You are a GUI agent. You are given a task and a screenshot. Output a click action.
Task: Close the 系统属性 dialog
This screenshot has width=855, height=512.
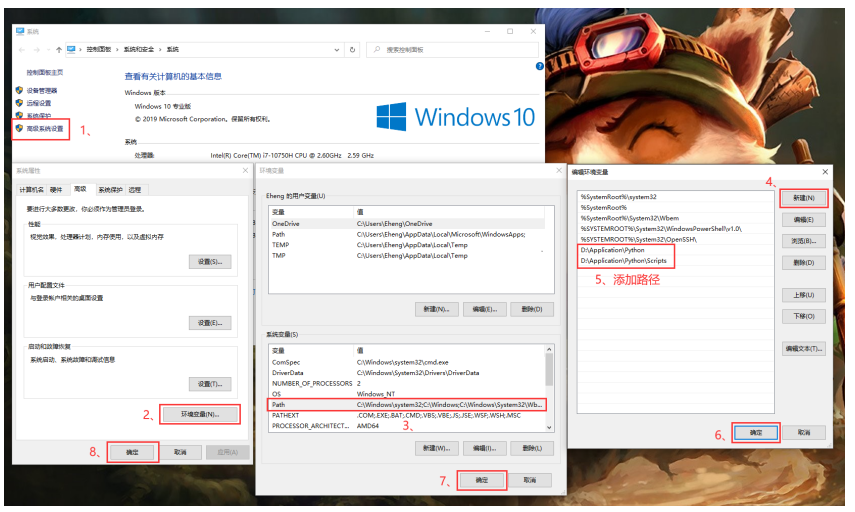point(245,171)
